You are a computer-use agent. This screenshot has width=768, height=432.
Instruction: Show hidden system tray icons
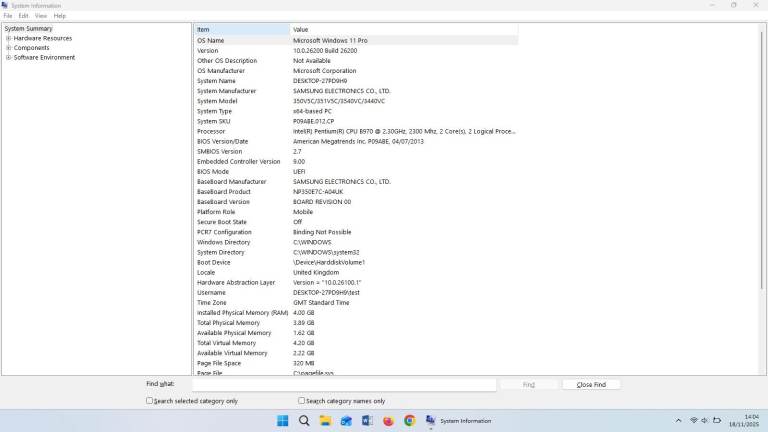tap(679, 421)
